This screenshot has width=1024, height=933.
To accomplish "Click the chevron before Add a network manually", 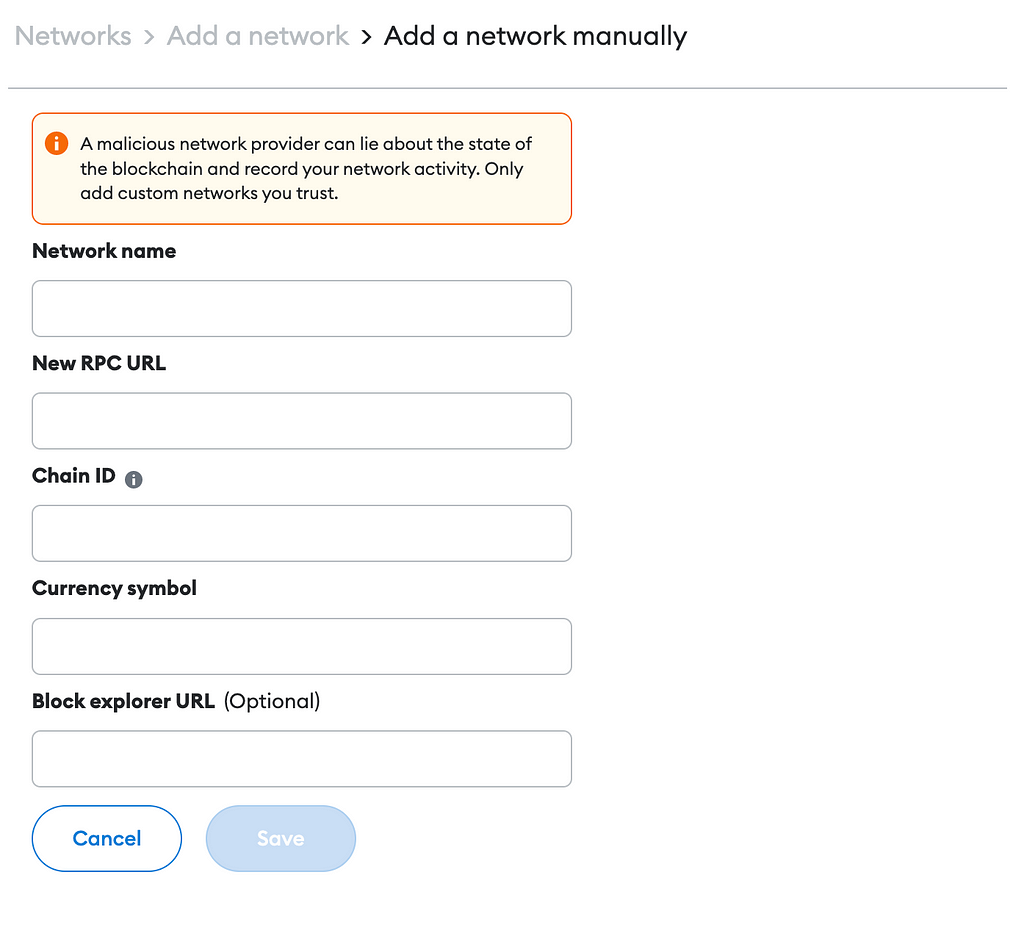I will click(x=366, y=37).
